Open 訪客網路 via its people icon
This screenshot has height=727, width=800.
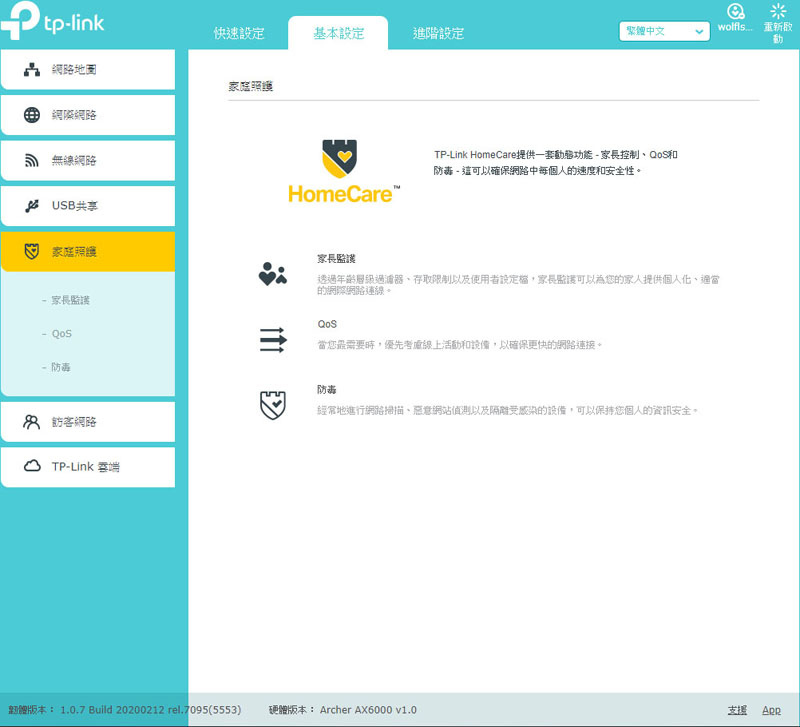coord(32,422)
